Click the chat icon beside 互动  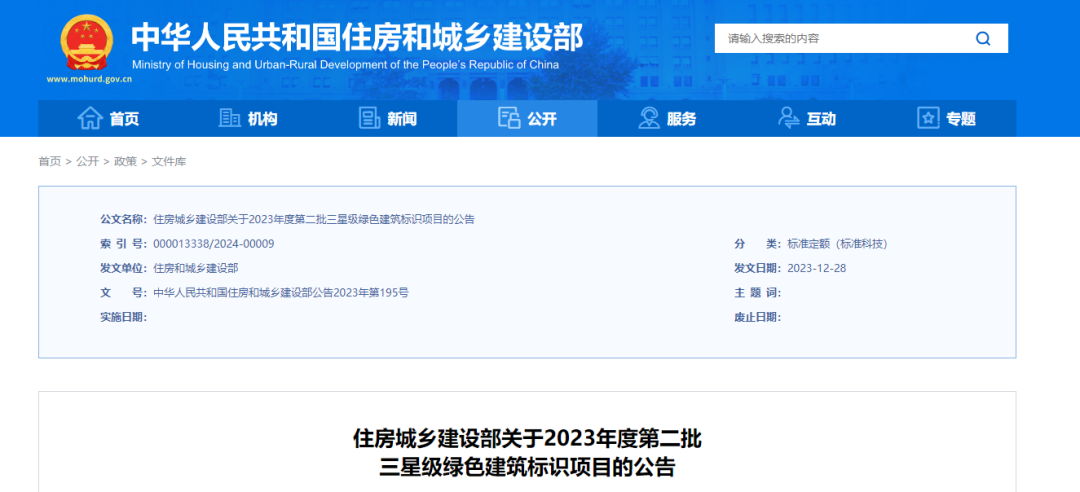789,119
